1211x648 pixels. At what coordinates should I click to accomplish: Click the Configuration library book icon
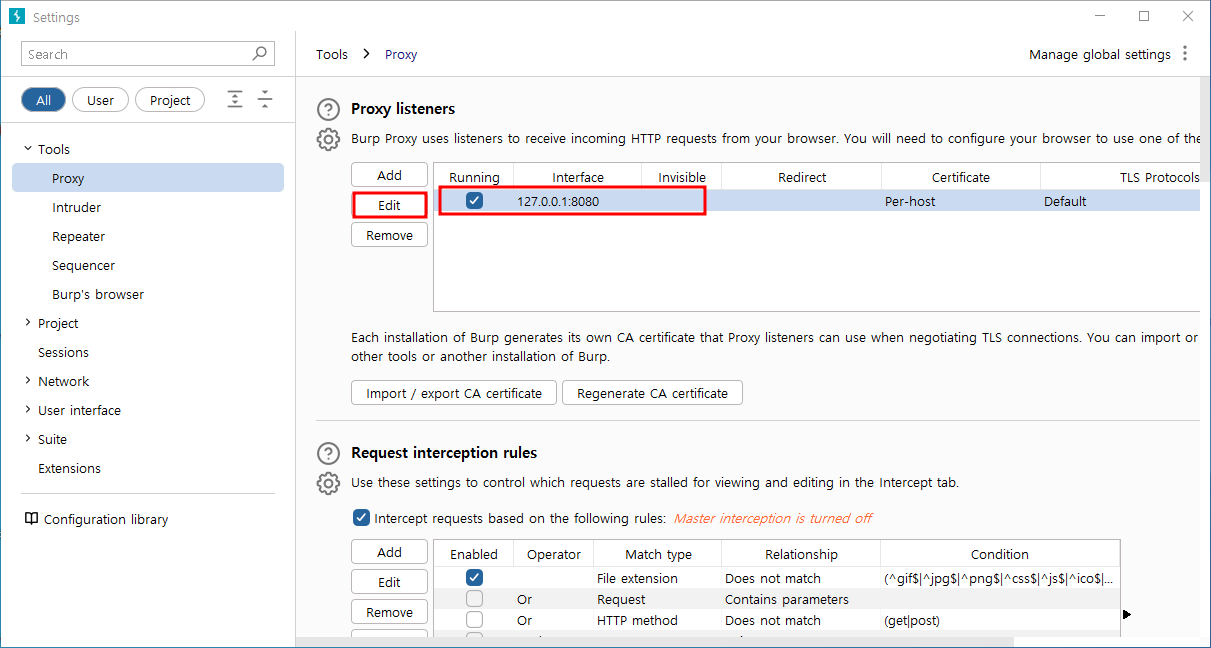[31, 519]
